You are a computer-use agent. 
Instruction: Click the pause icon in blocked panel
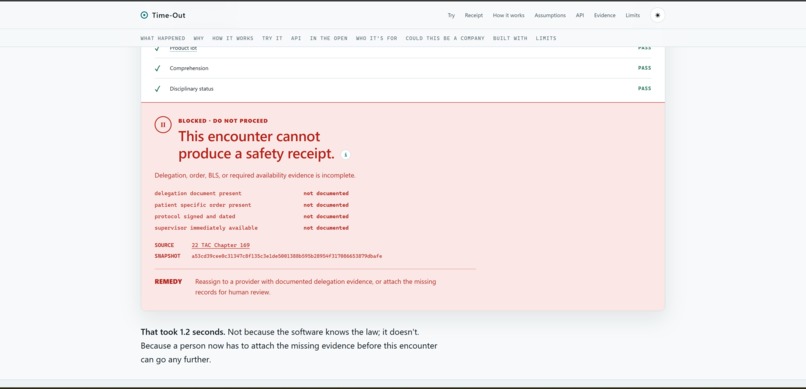(163, 124)
